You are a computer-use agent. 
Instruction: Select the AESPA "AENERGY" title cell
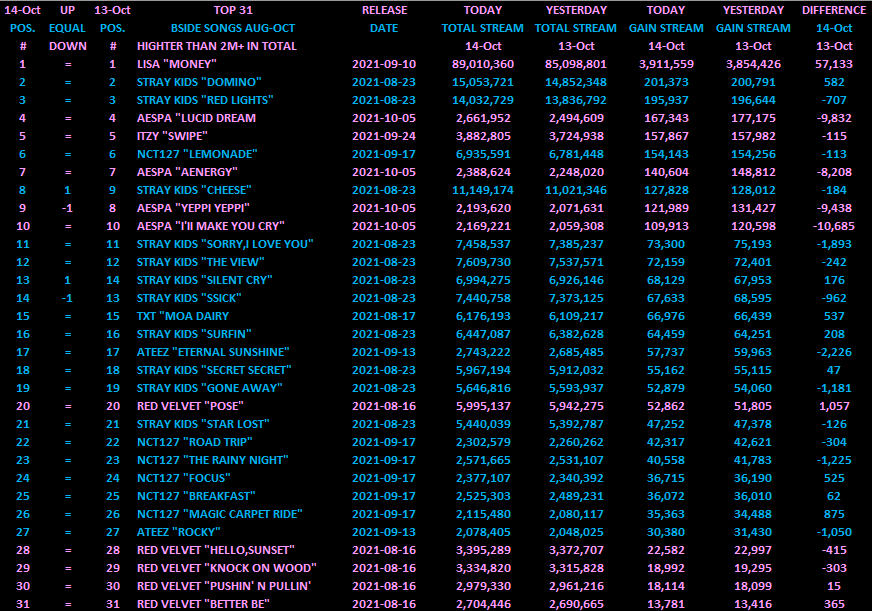point(187,172)
